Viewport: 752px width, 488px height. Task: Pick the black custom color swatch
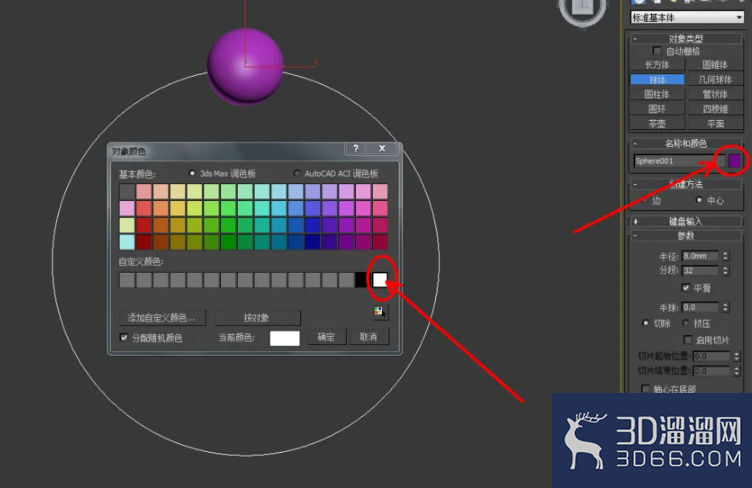coord(362,280)
